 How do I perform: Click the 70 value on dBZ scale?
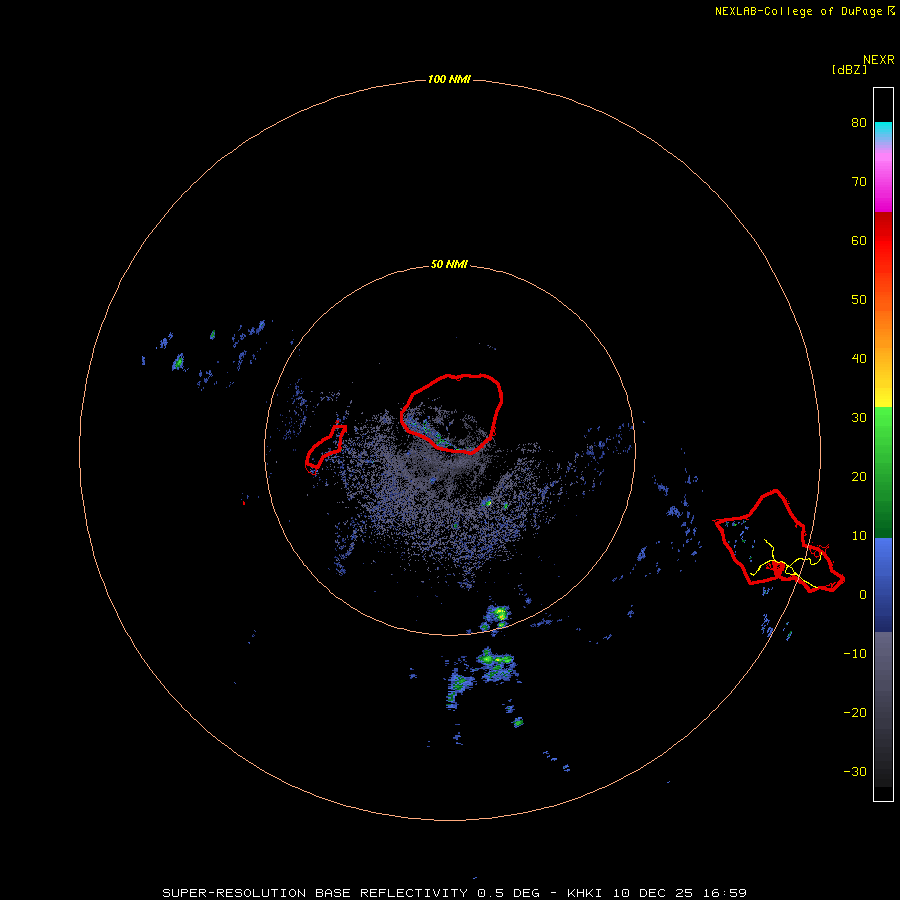(859, 182)
